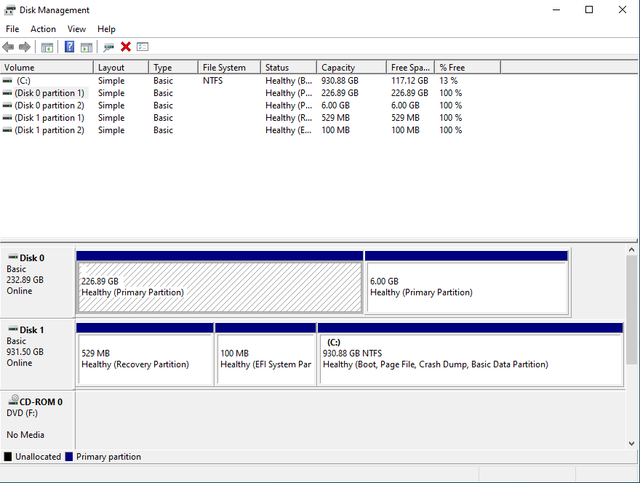Image resolution: width=640 pixels, height=483 pixels.
Task: Click drive icon of Disk 0 partition 1 row
Action: [x=7, y=93]
